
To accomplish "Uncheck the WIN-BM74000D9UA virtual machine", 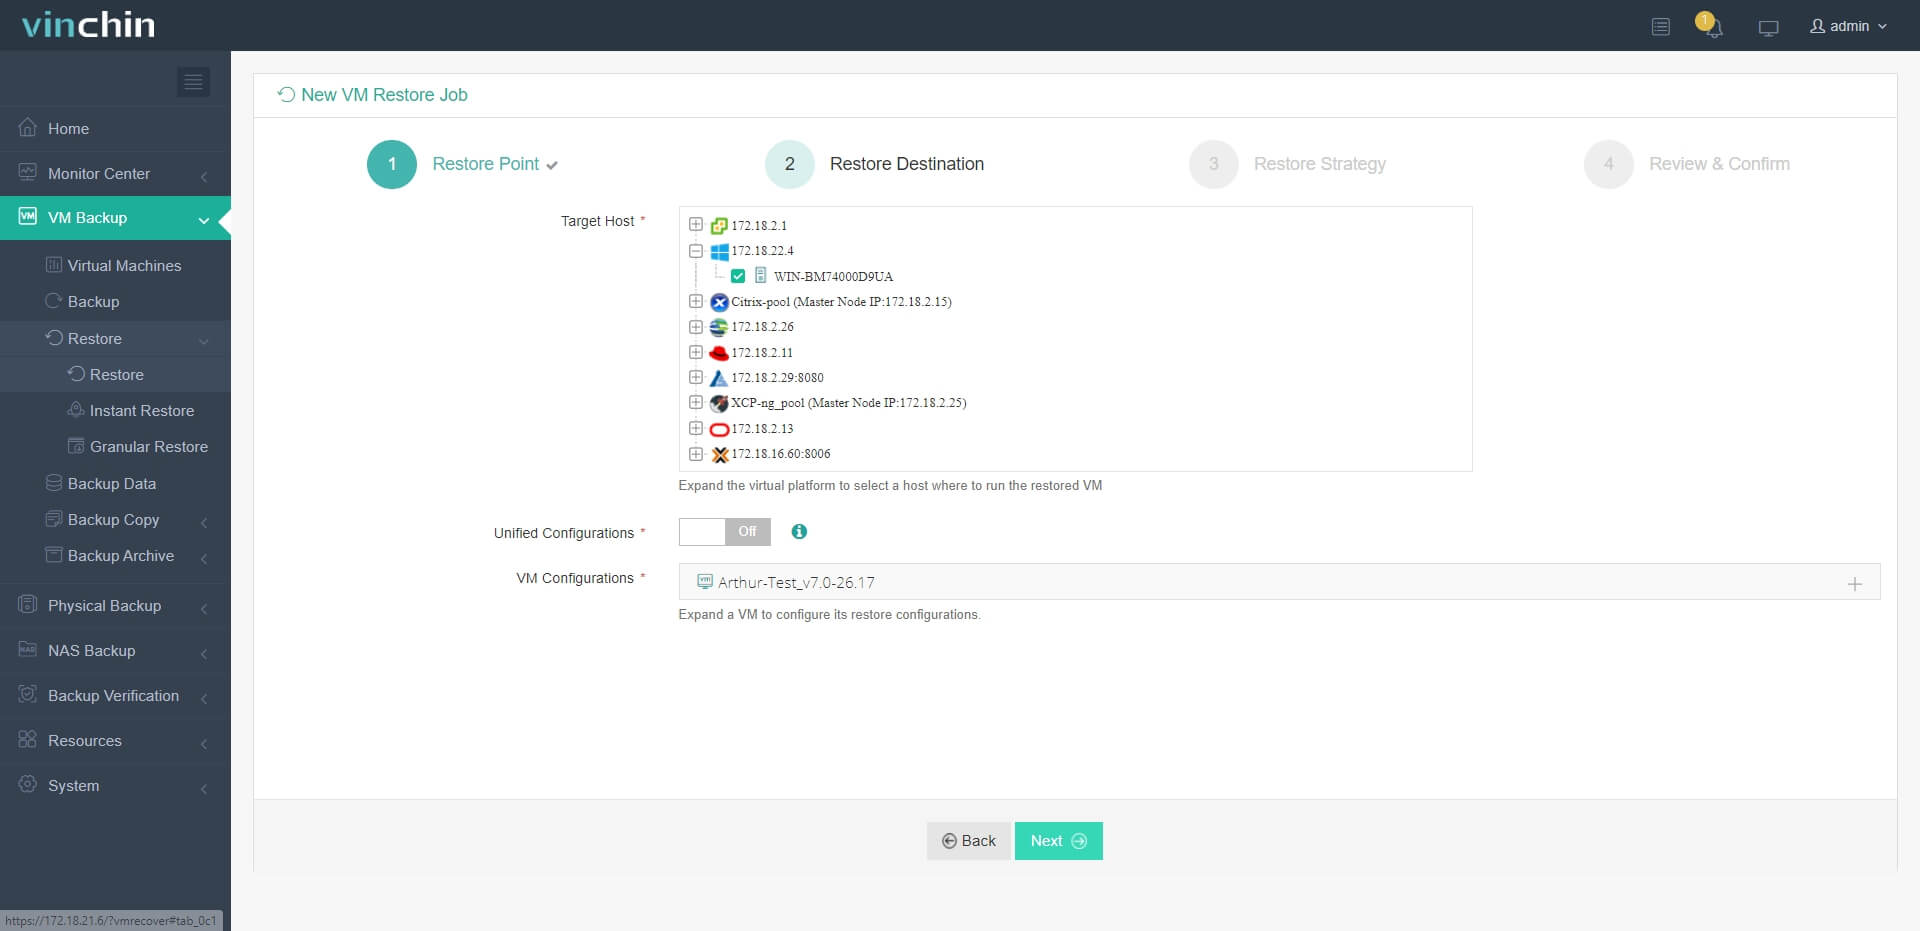I will (x=737, y=276).
